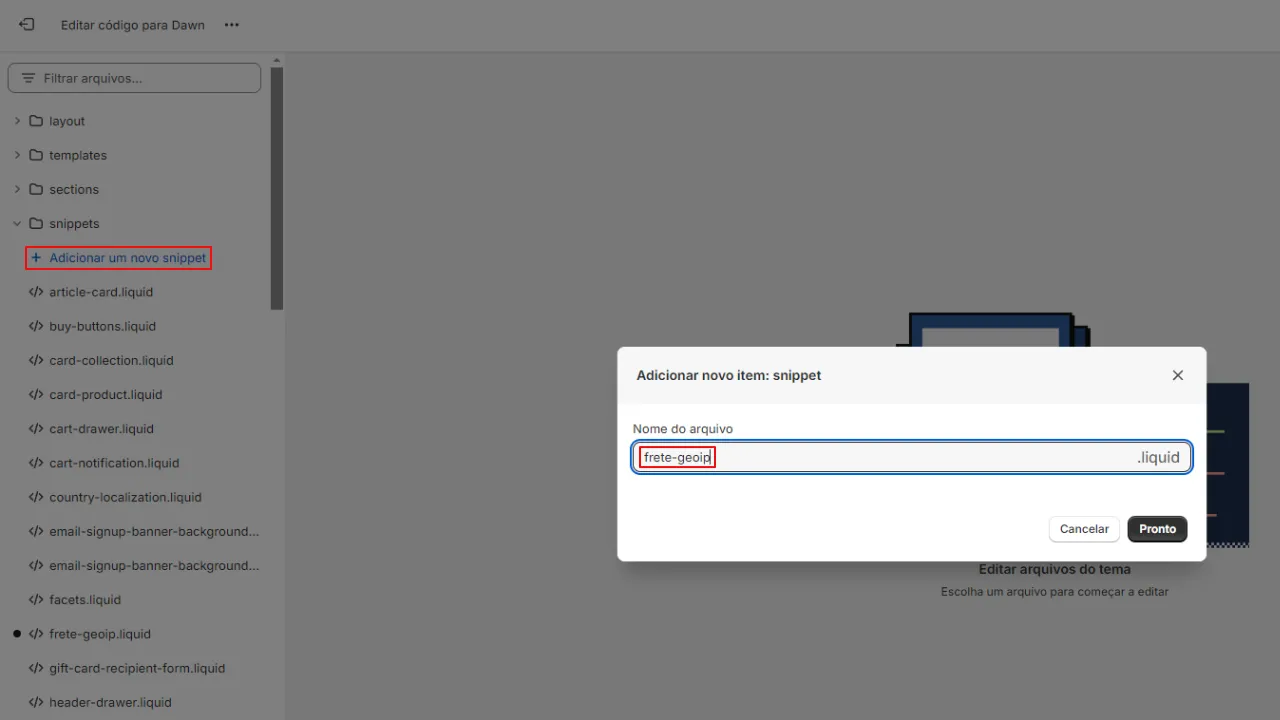
Task: Click the templates folder label
Action: [x=78, y=155]
